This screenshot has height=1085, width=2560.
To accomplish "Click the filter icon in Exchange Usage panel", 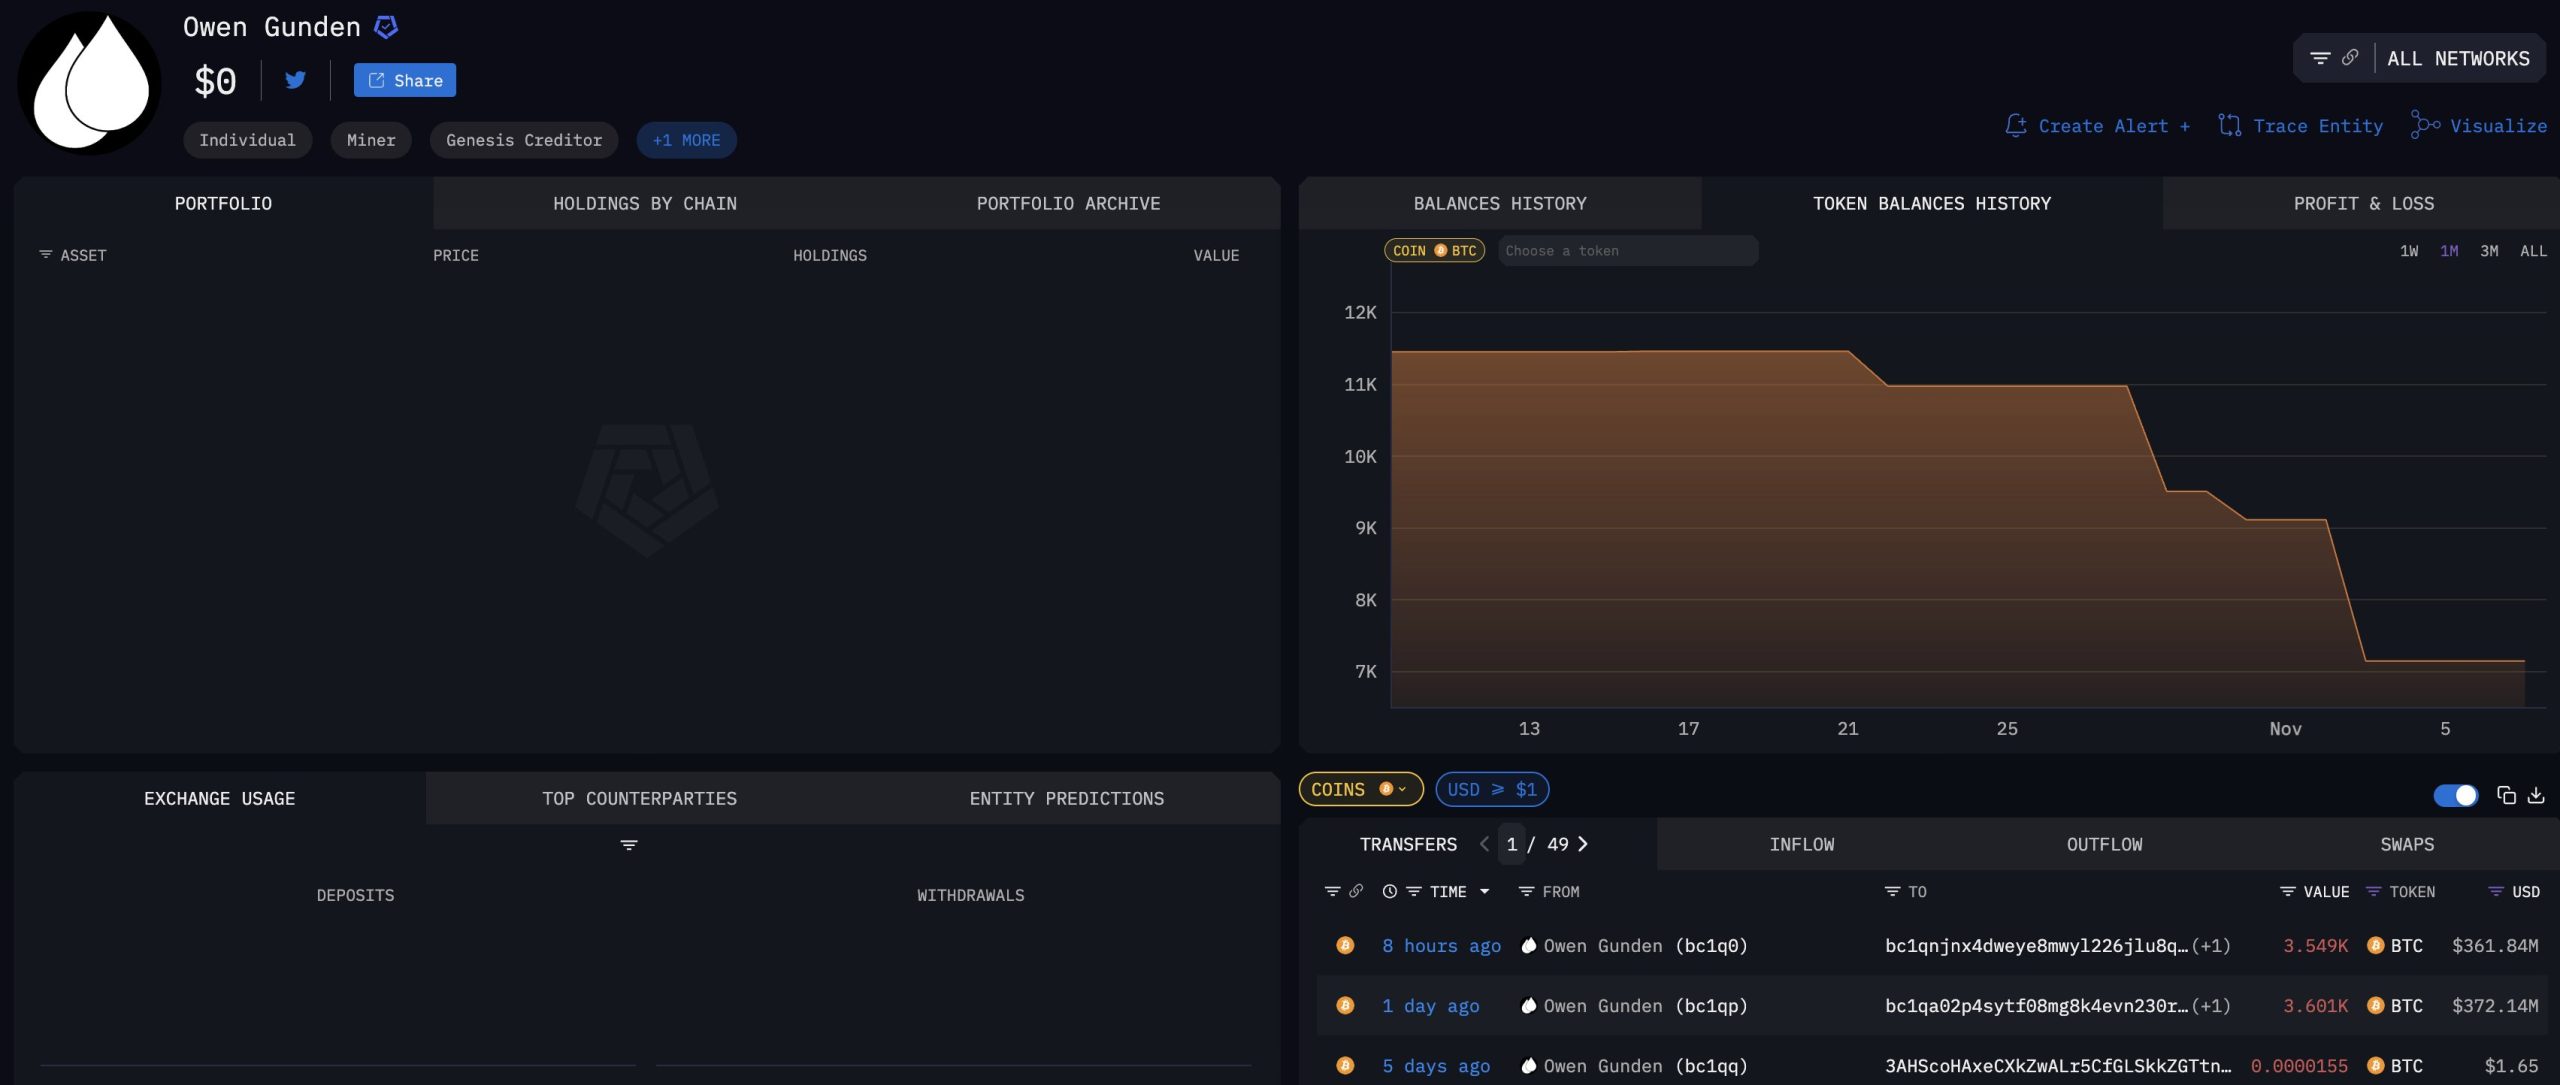I will (629, 845).
